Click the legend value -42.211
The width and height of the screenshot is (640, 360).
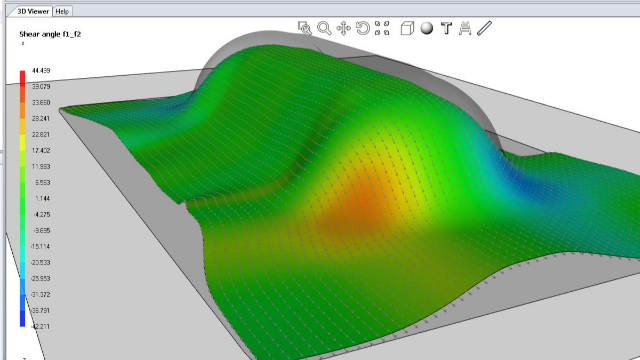coord(40,327)
